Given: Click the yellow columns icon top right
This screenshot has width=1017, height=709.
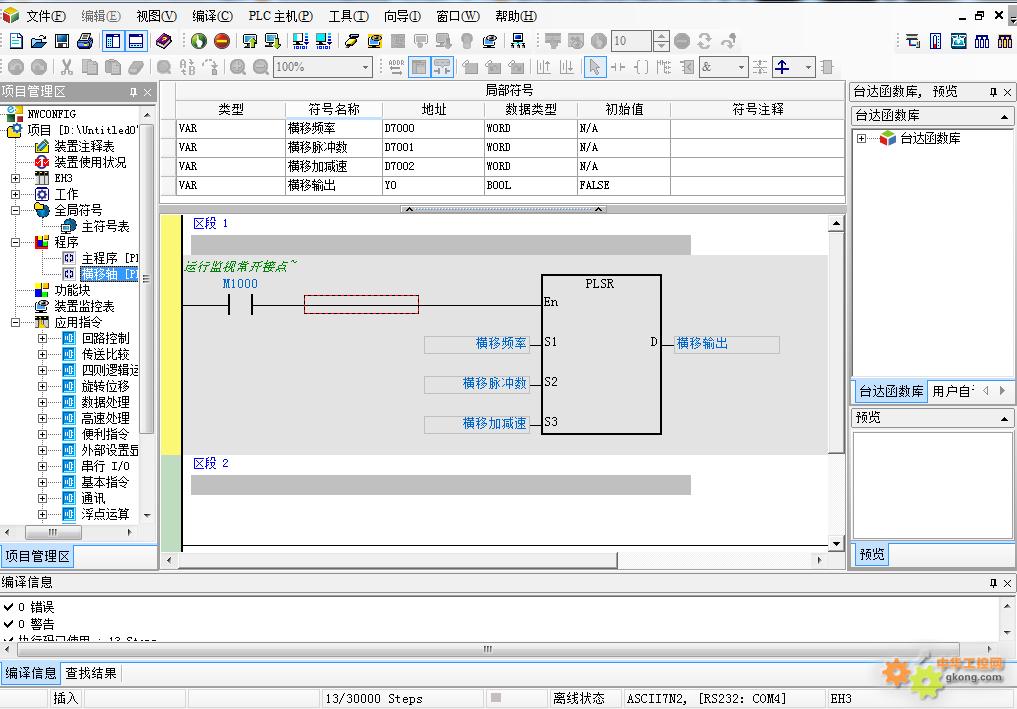Looking at the screenshot, I should [1005, 41].
